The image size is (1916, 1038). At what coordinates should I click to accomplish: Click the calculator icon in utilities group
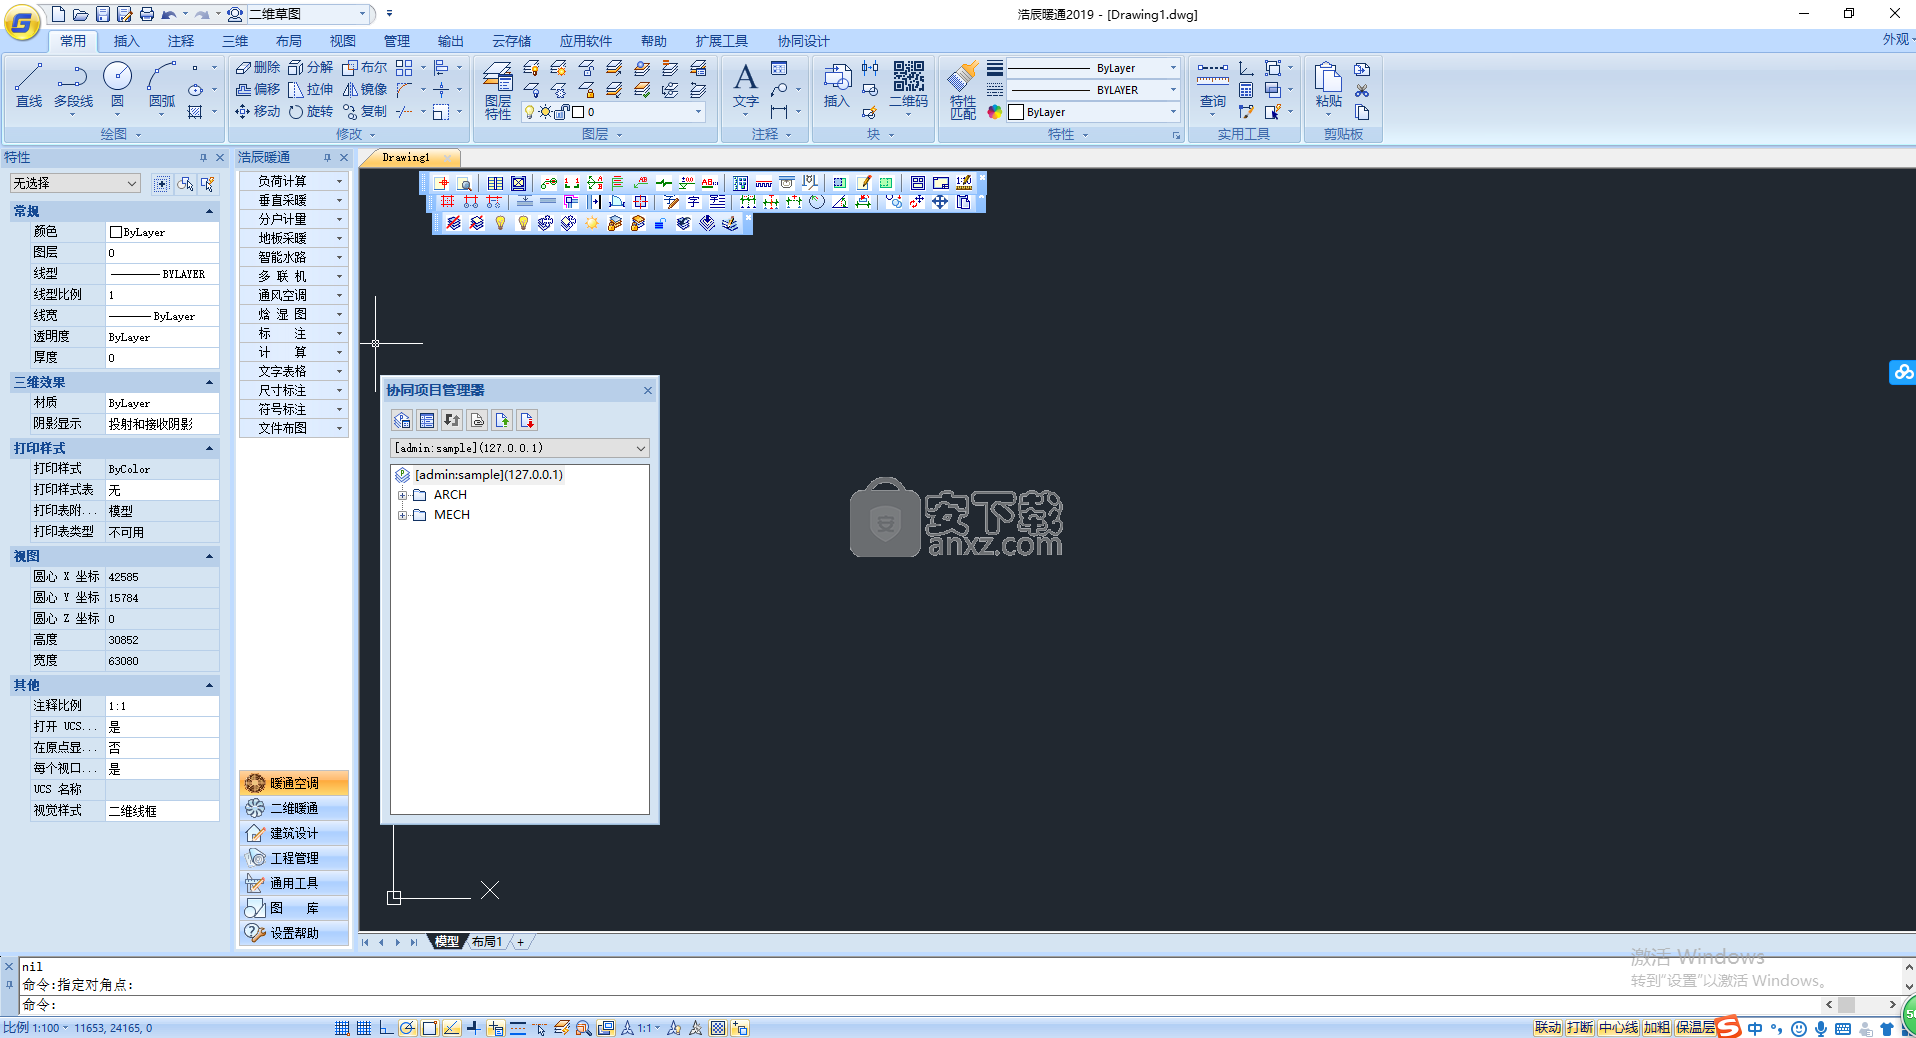1246,90
